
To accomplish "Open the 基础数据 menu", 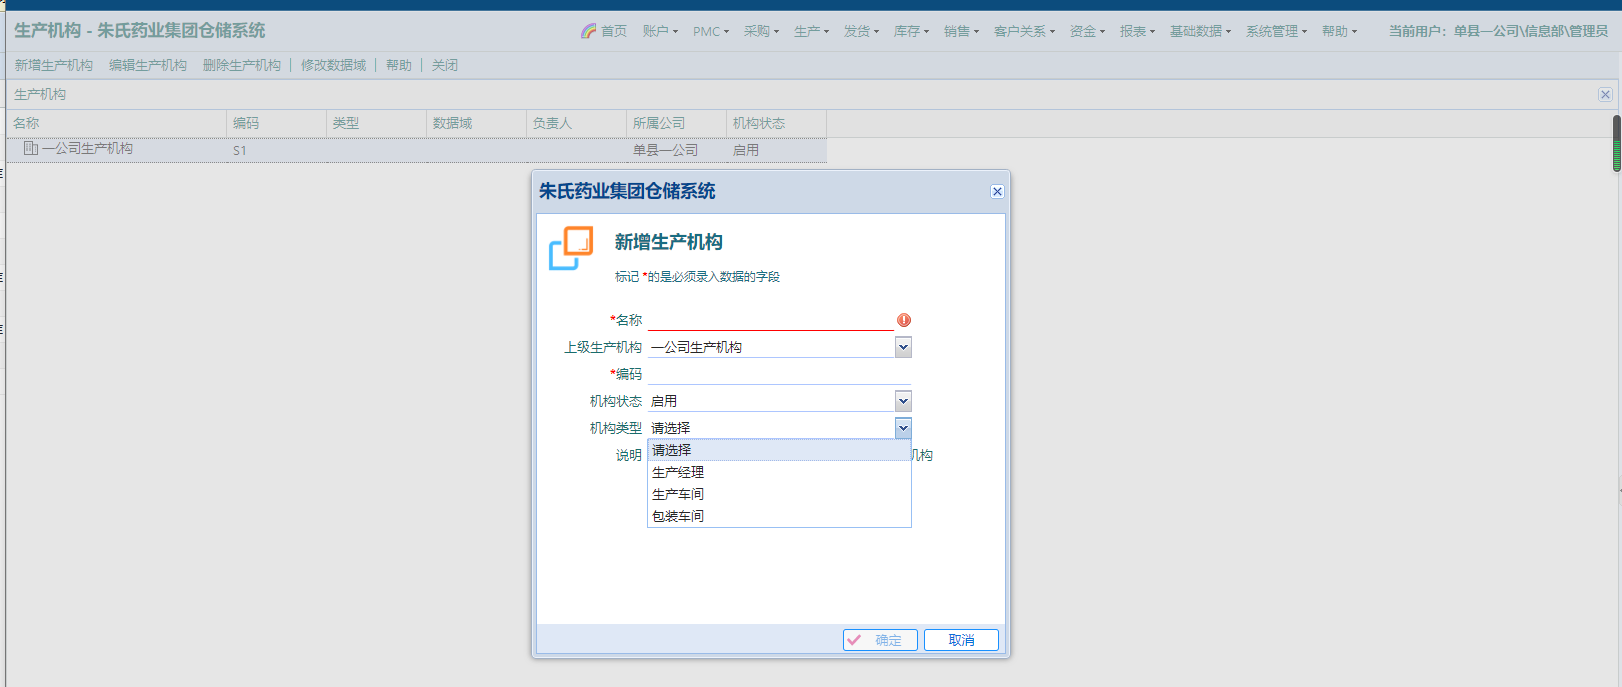I will click(1200, 31).
